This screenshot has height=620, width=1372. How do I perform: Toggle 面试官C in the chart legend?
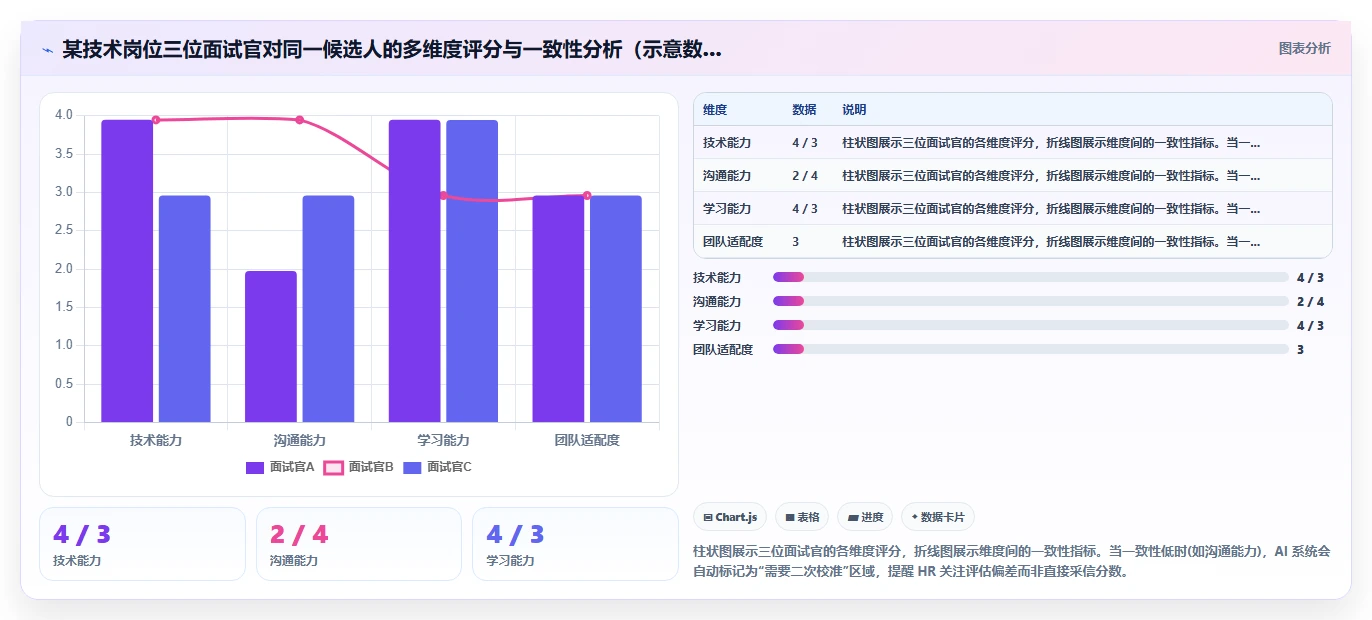coord(437,467)
